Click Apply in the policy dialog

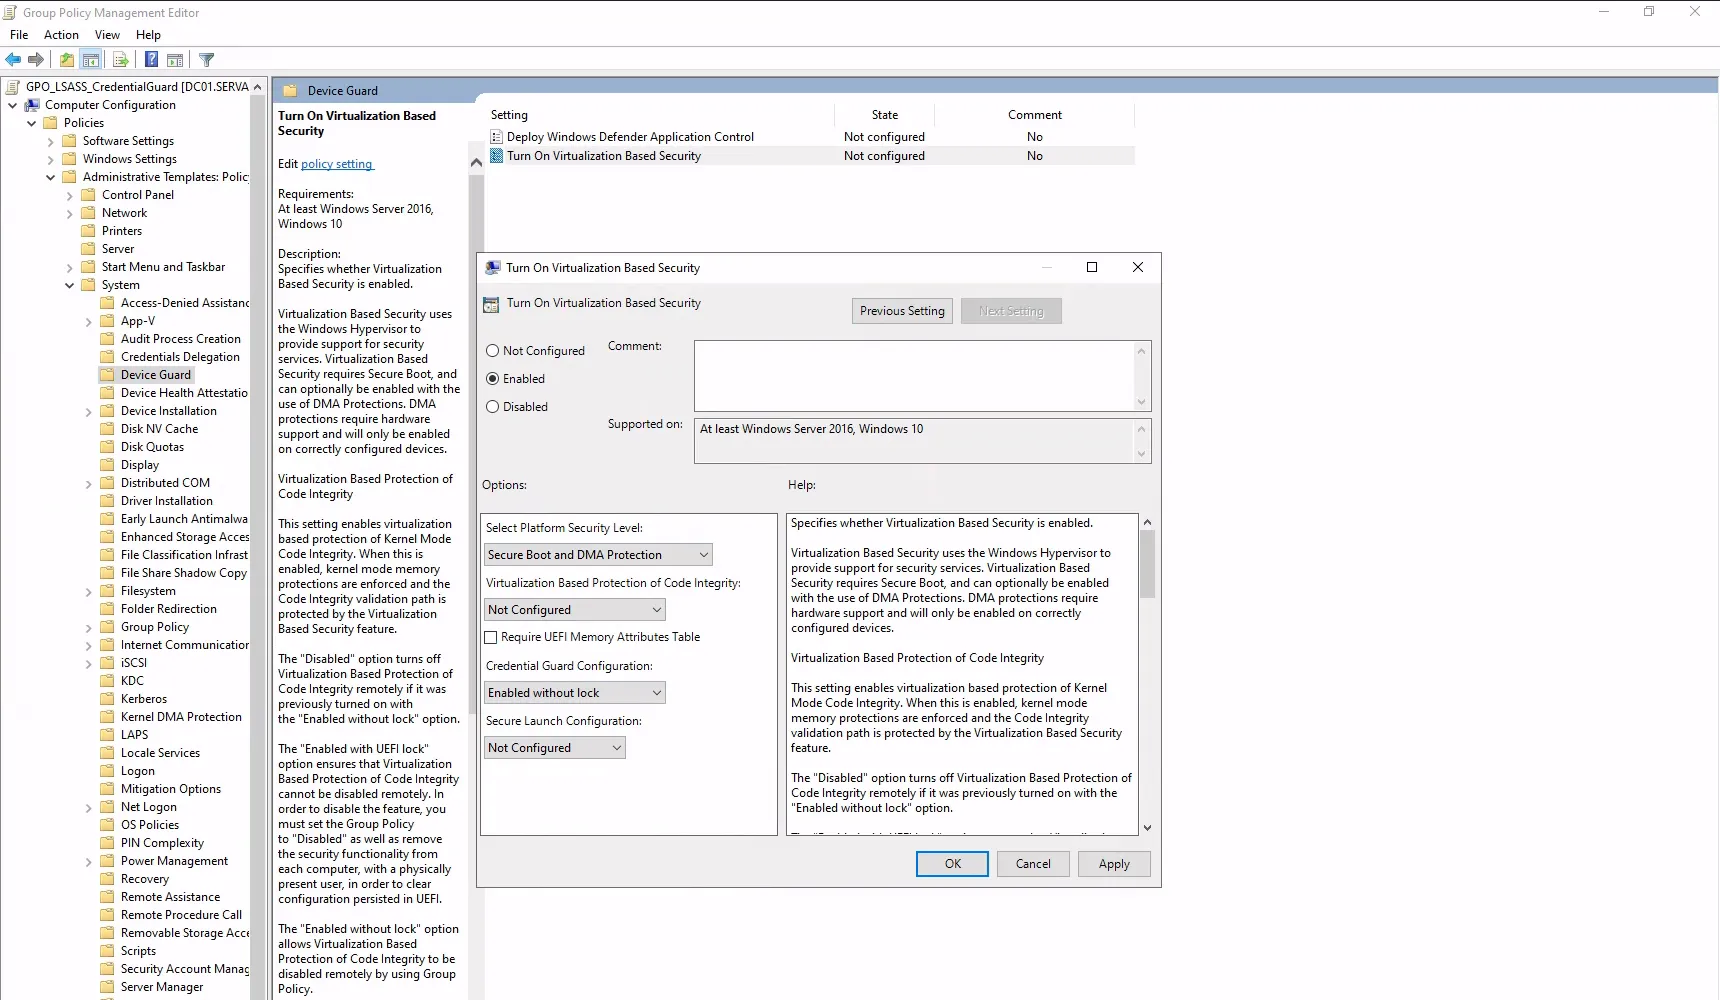(1114, 864)
